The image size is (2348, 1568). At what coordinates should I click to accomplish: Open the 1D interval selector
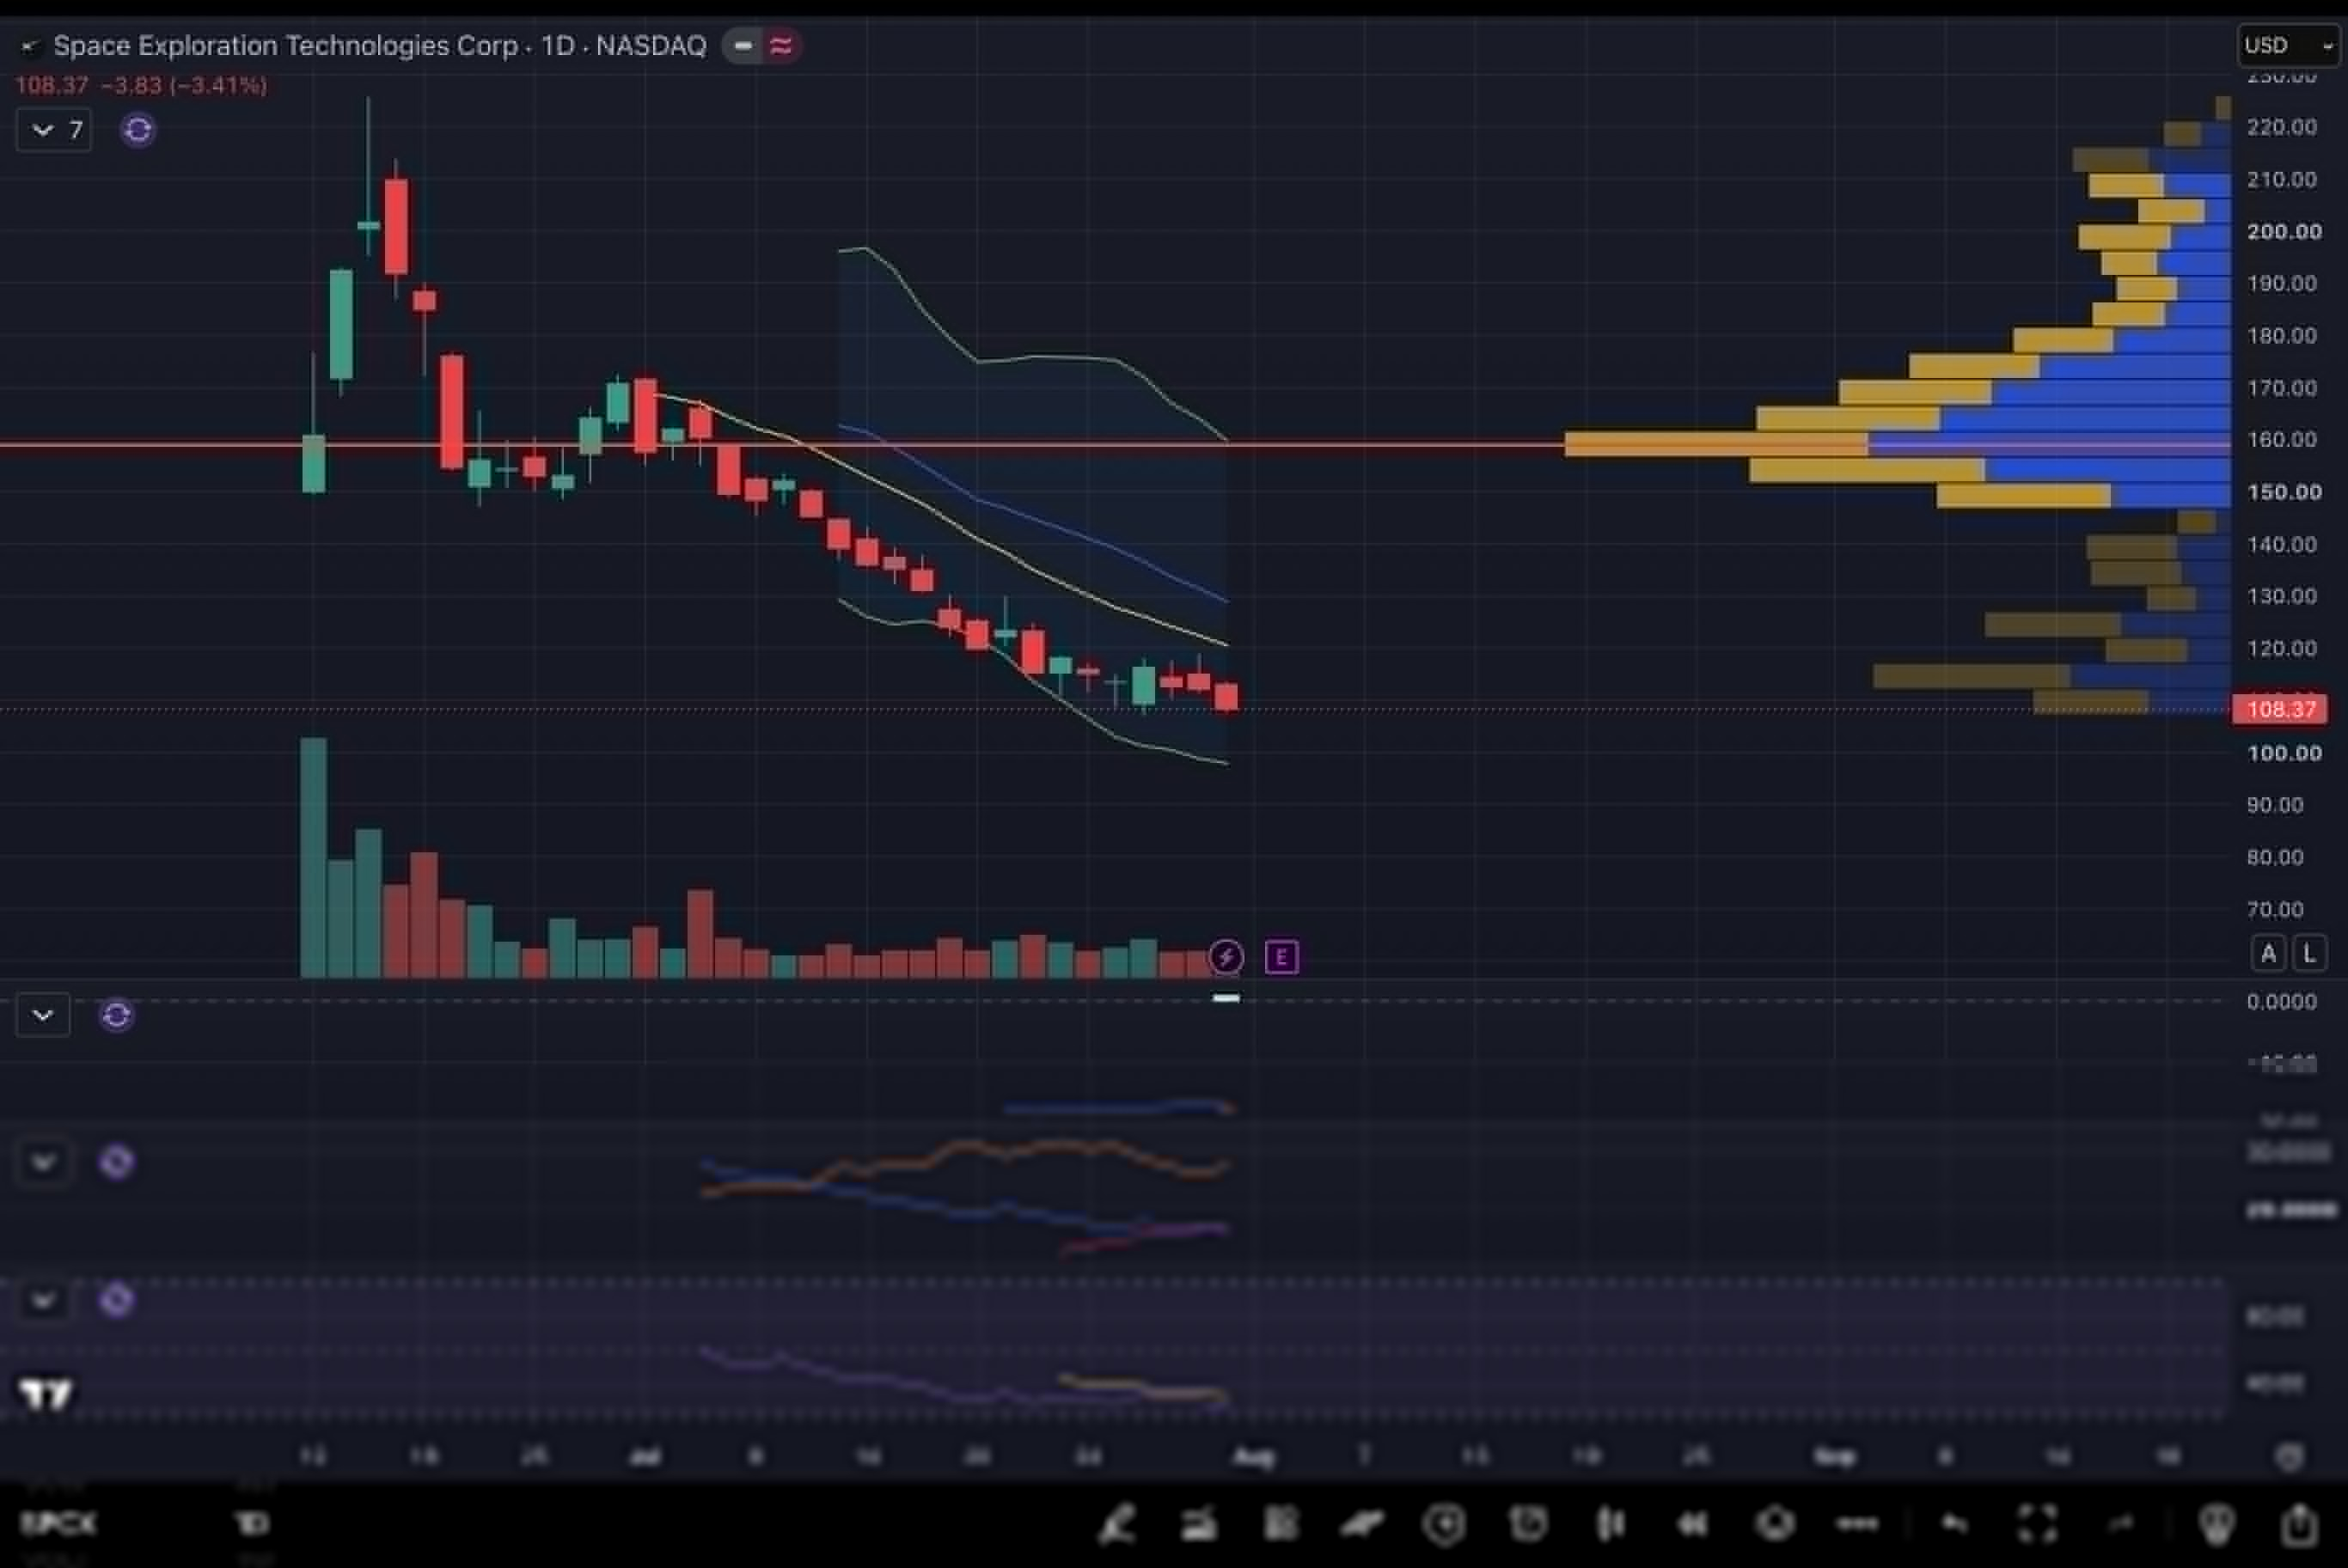click(x=252, y=1524)
